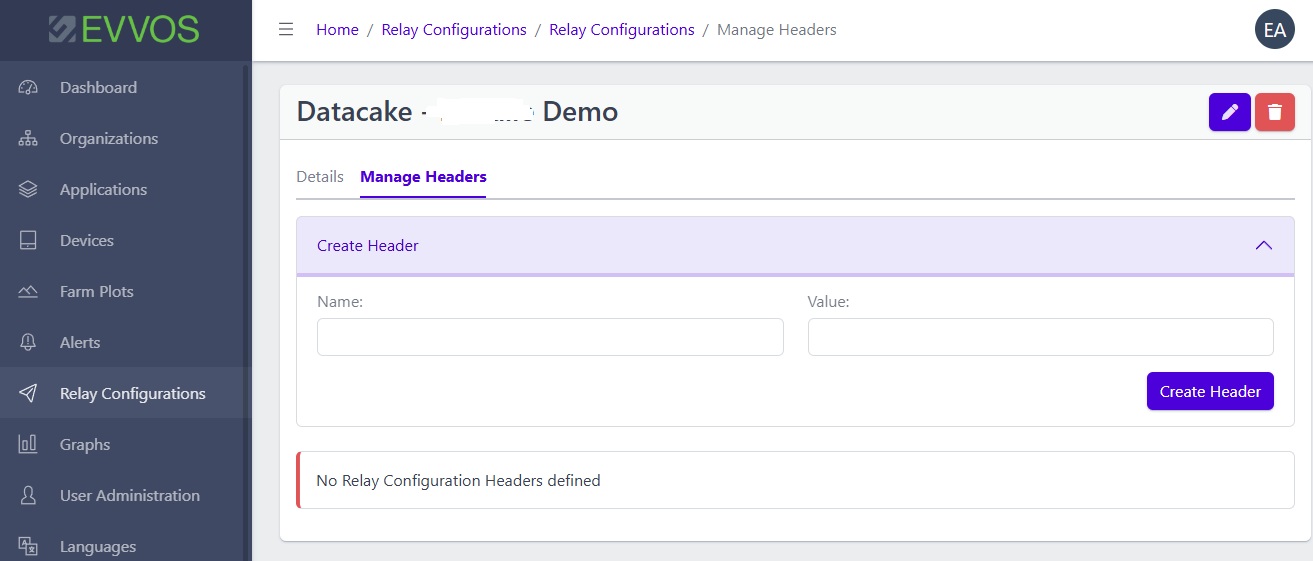Select the Manage Headers tab
Viewport: 1313px width, 561px height.
click(x=423, y=177)
